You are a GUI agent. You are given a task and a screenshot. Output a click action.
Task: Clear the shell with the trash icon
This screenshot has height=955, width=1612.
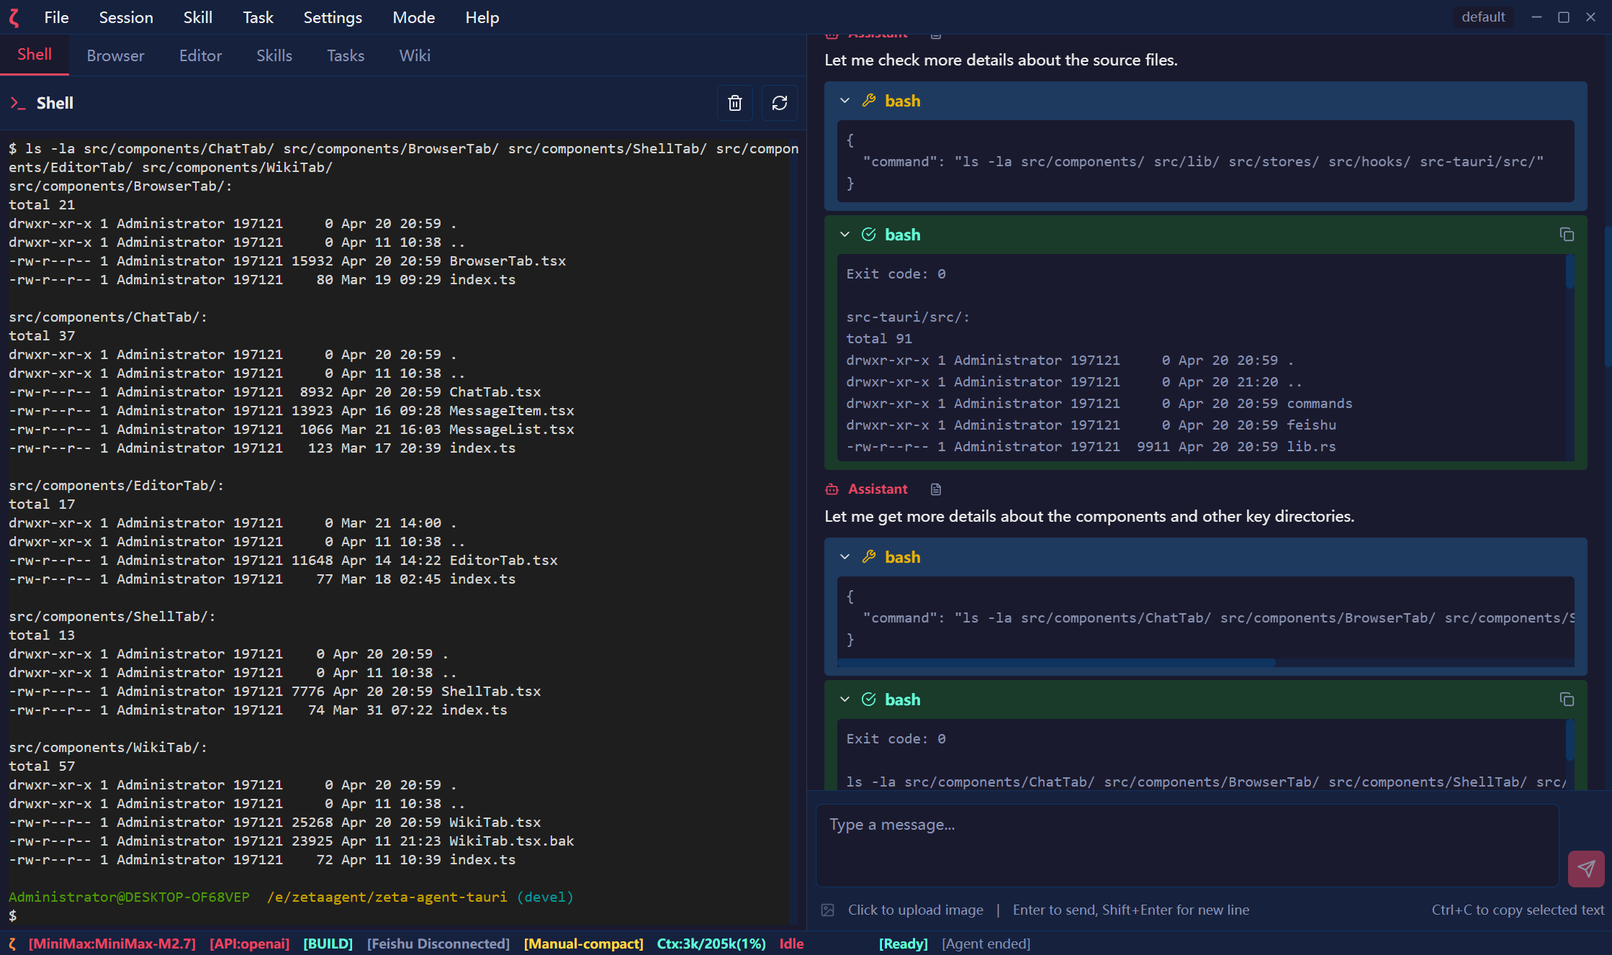(735, 103)
